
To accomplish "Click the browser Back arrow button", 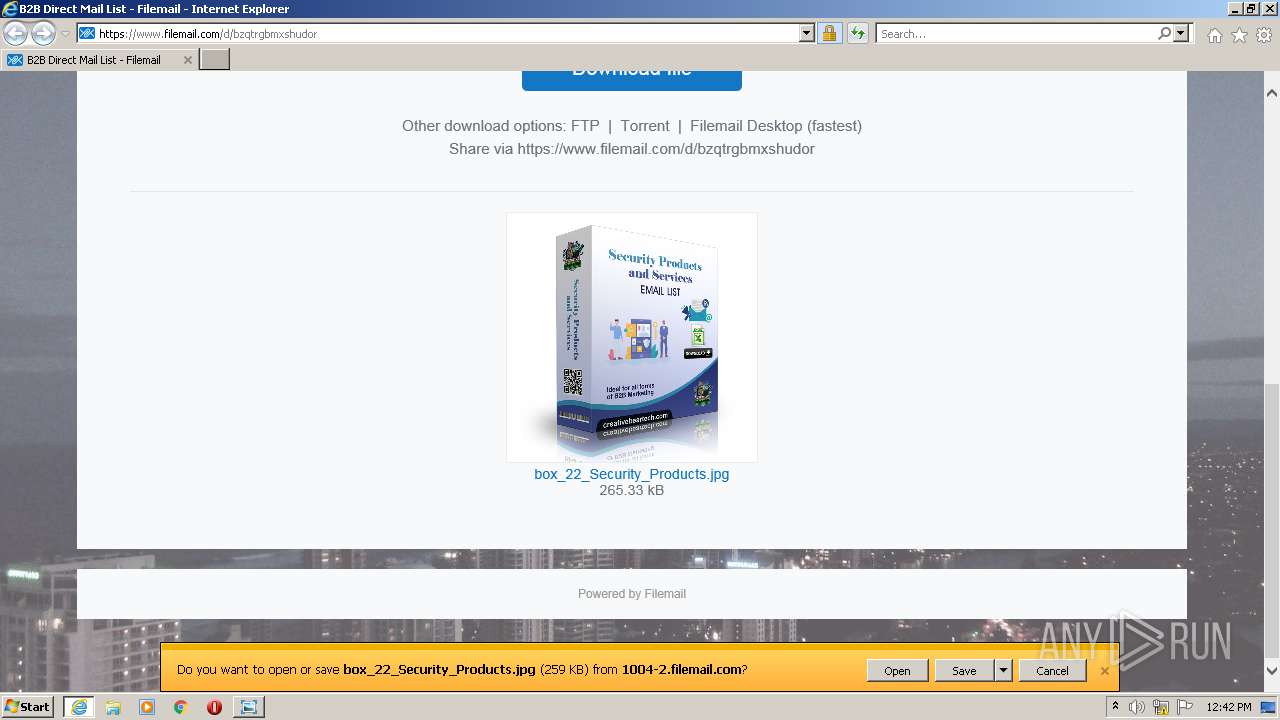I will (x=15, y=33).
